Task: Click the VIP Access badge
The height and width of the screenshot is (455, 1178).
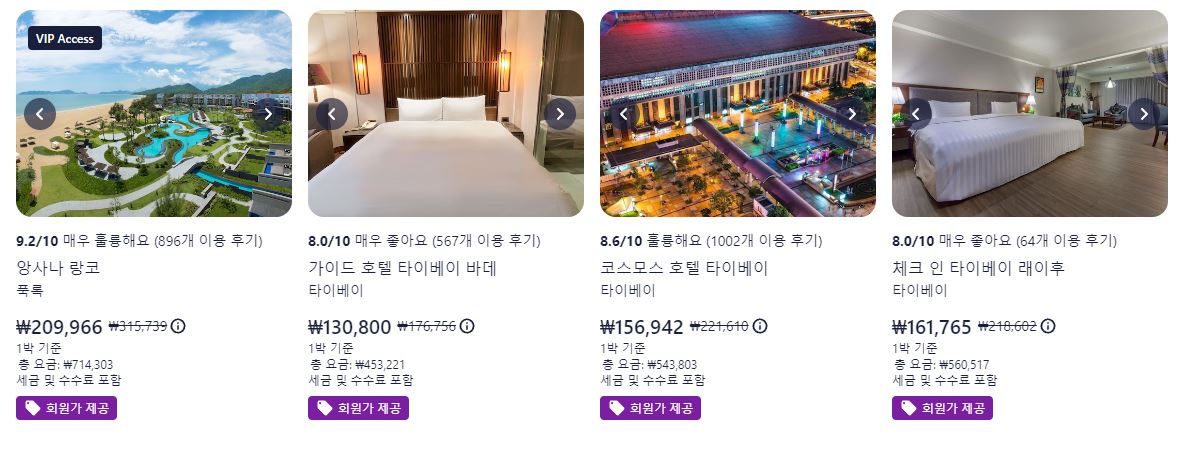Action: pyautogui.click(x=65, y=38)
